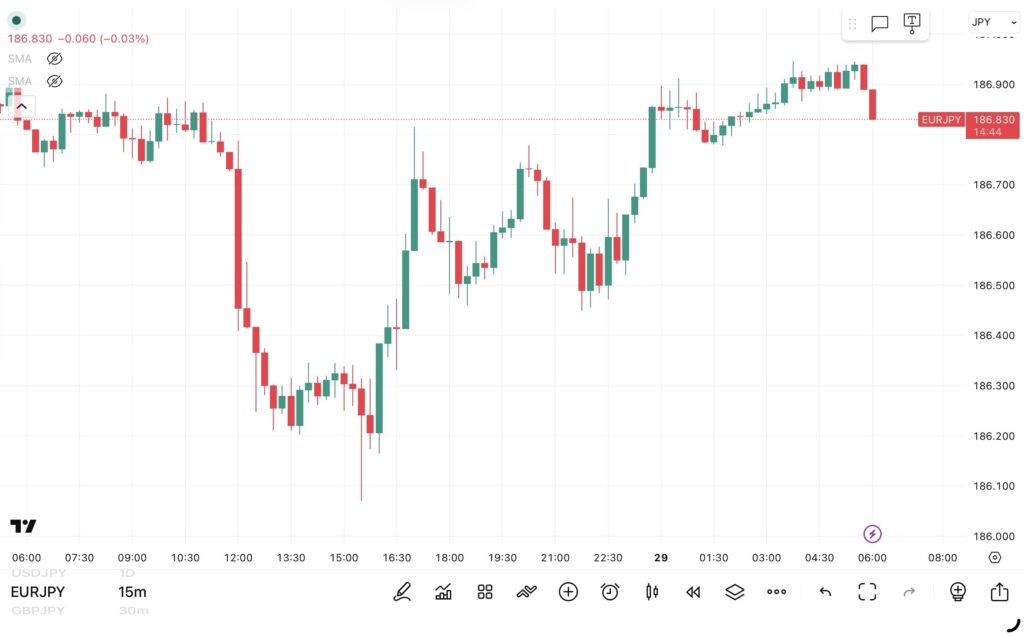Select the pen drawing tool
The image size is (1024, 636).
click(x=402, y=592)
